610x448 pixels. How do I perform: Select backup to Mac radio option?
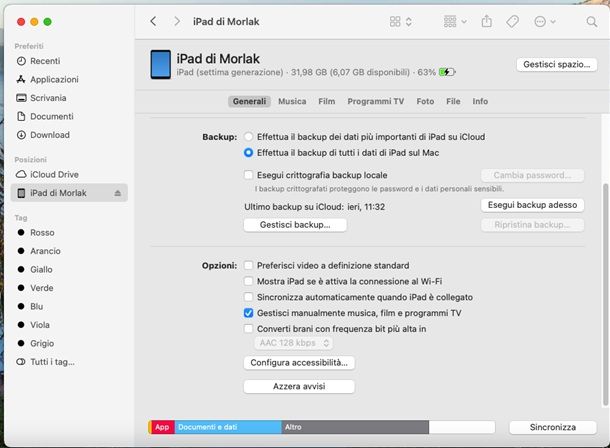click(248, 153)
